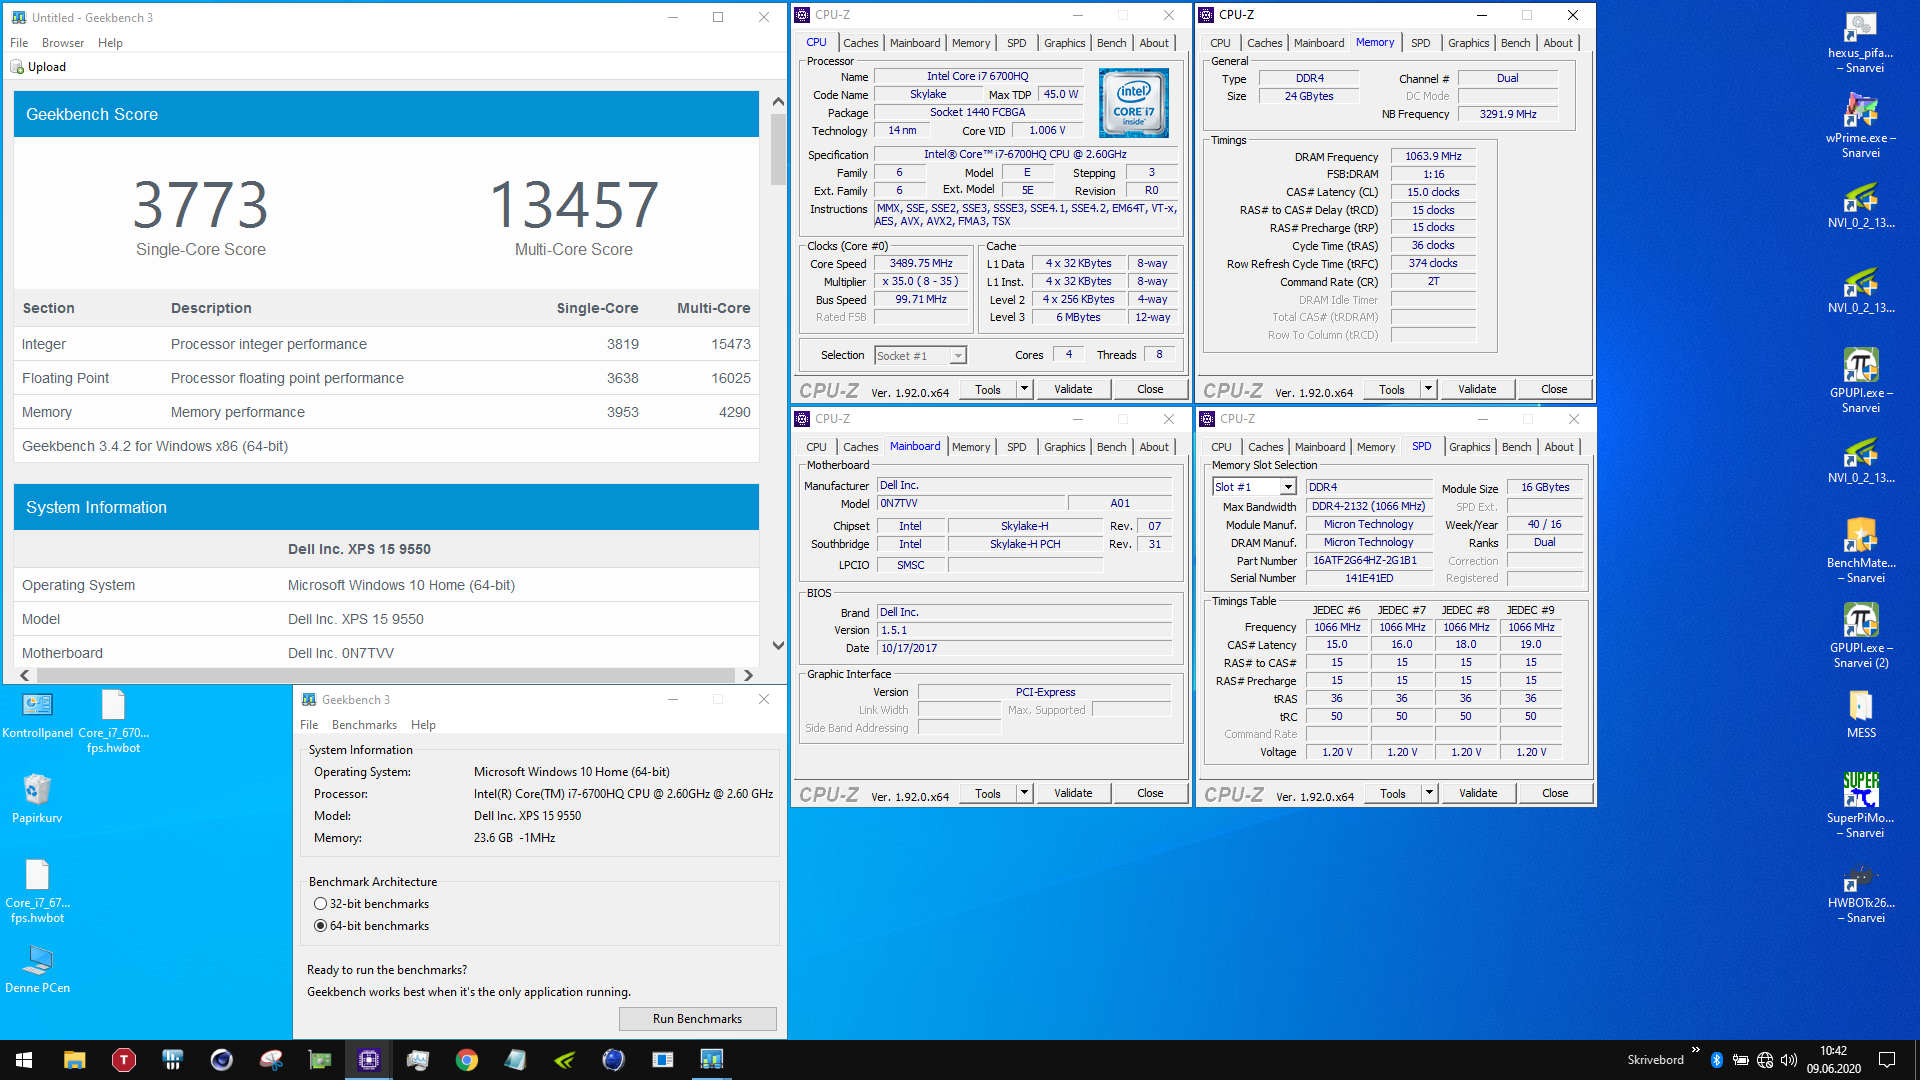The width and height of the screenshot is (1920, 1080).
Task: Click the Bluetooth tray icon
Action: click(1717, 1060)
